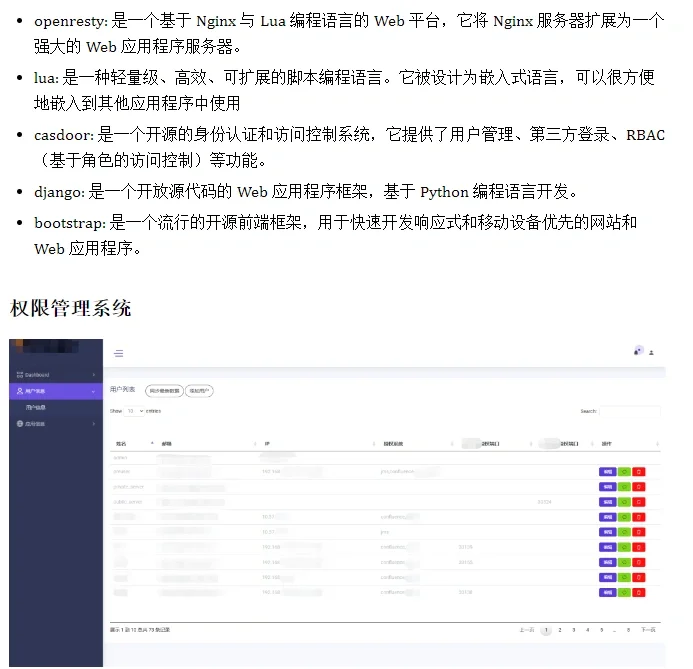Viewport: 693px width, 669px height.
Task: Click the word django in bullet list
Action: pos(58,192)
